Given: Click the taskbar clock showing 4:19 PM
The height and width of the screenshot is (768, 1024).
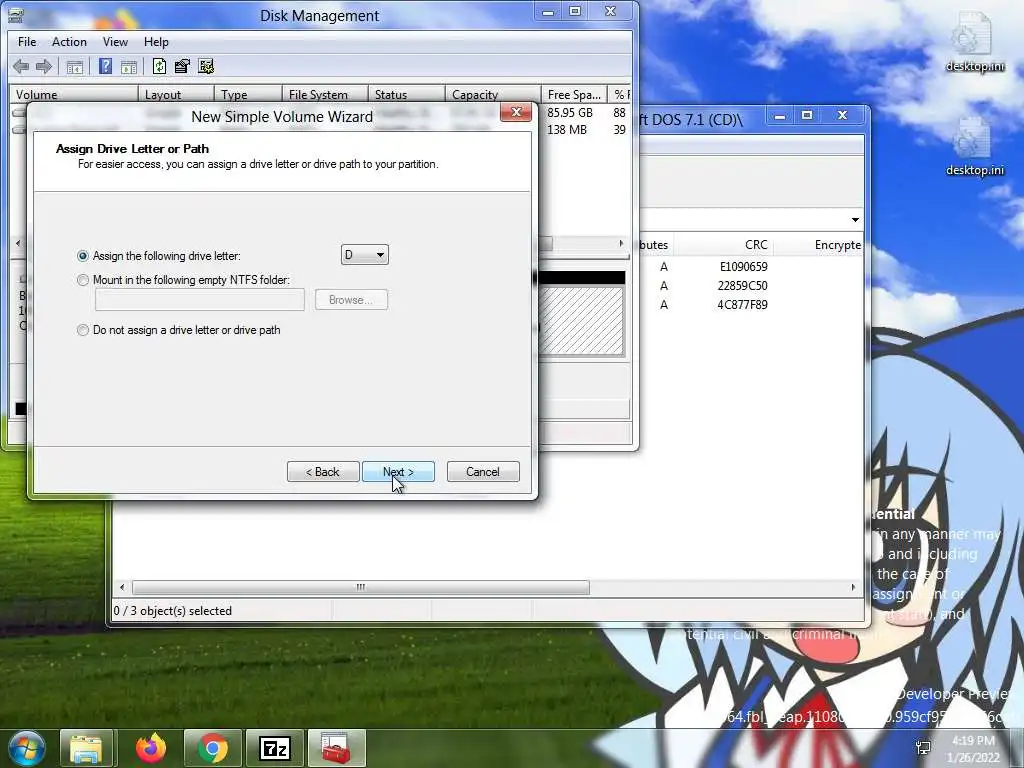Looking at the screenshot, I should (973, 748).
